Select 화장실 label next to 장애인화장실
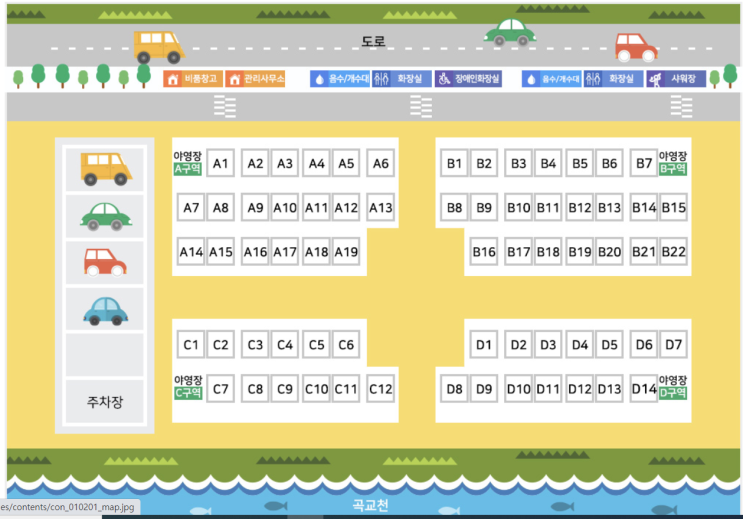 (402, 79)
